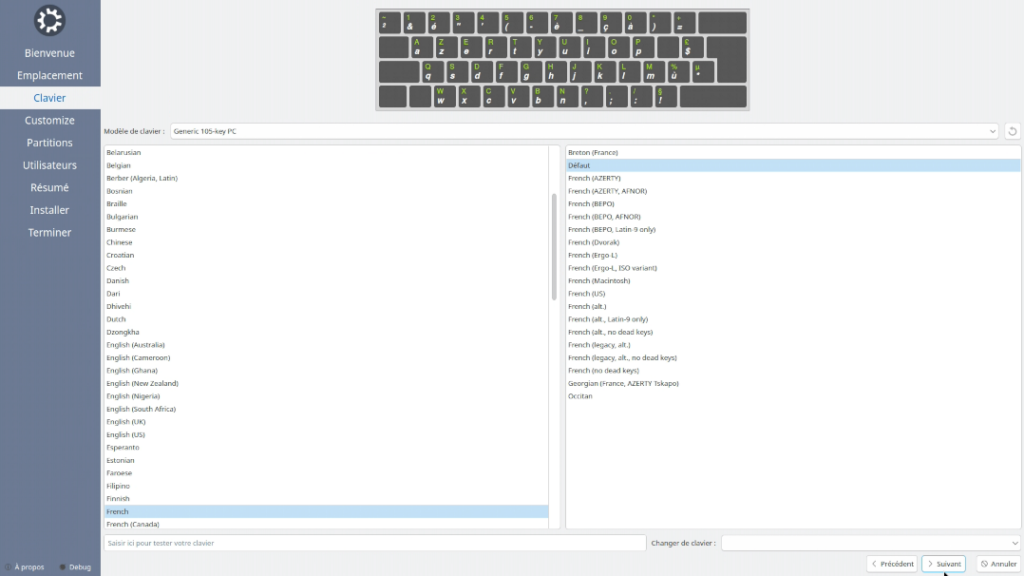Image resolution: width=1024 pixels, height=576 pixels.
Task: Click the KDE gear logo in sidebar
Action: click(49, 21)
